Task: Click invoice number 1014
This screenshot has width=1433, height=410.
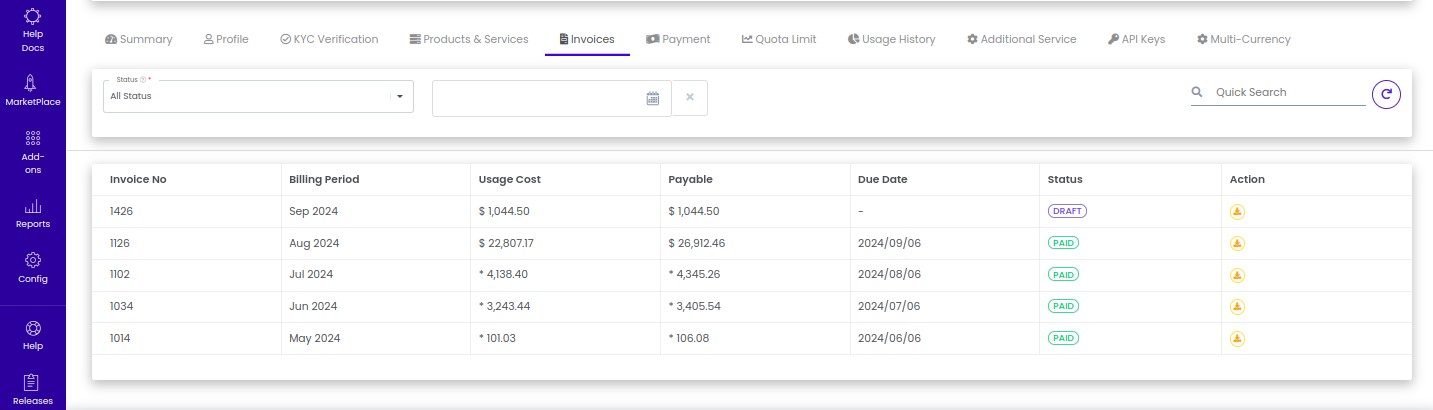Action: 120,338
